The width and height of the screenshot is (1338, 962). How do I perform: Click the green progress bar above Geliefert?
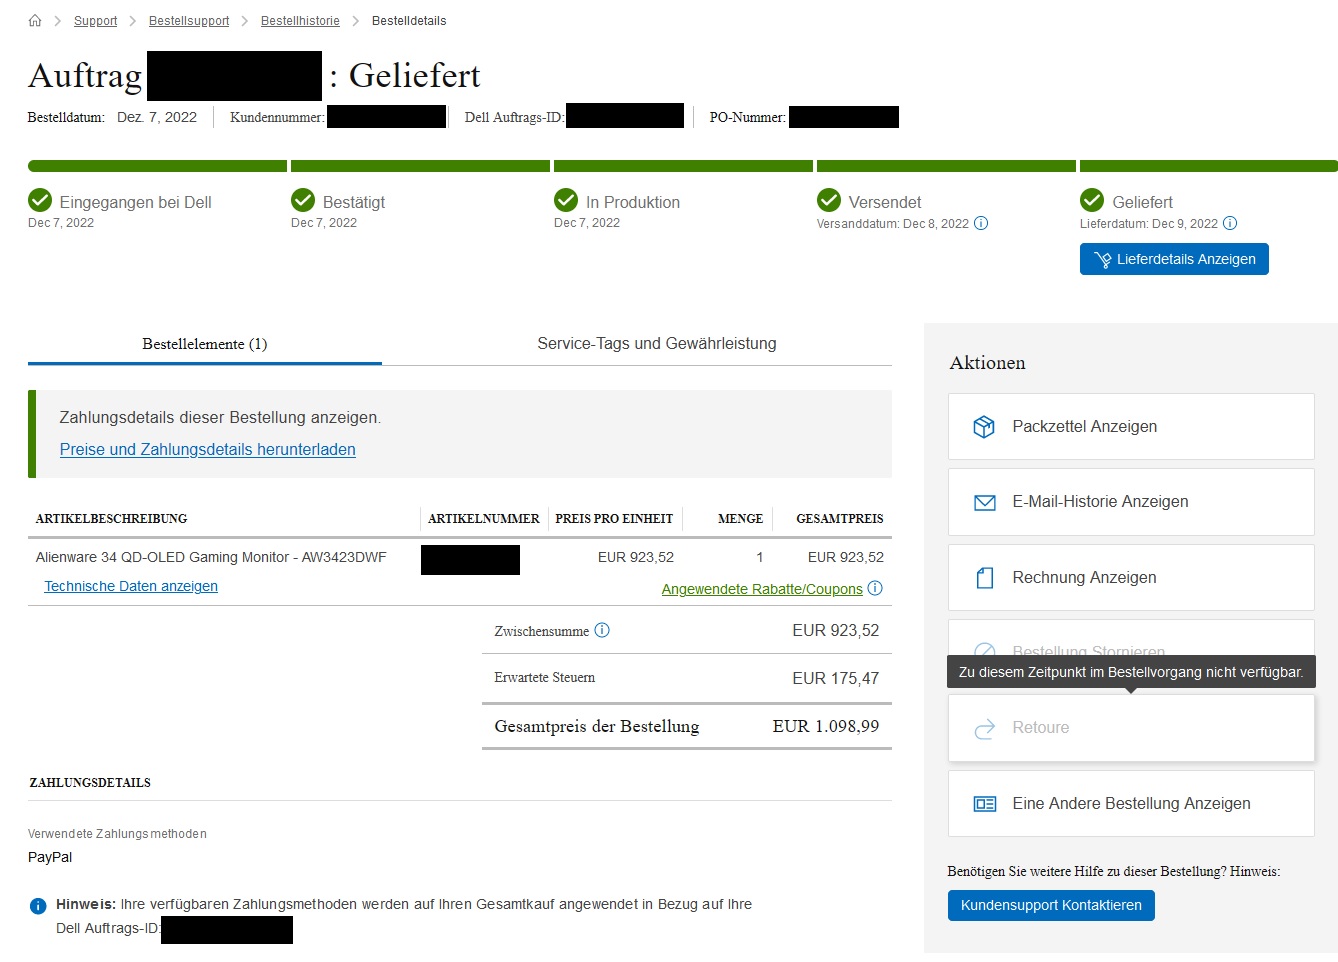click(x=1209, y=166)
